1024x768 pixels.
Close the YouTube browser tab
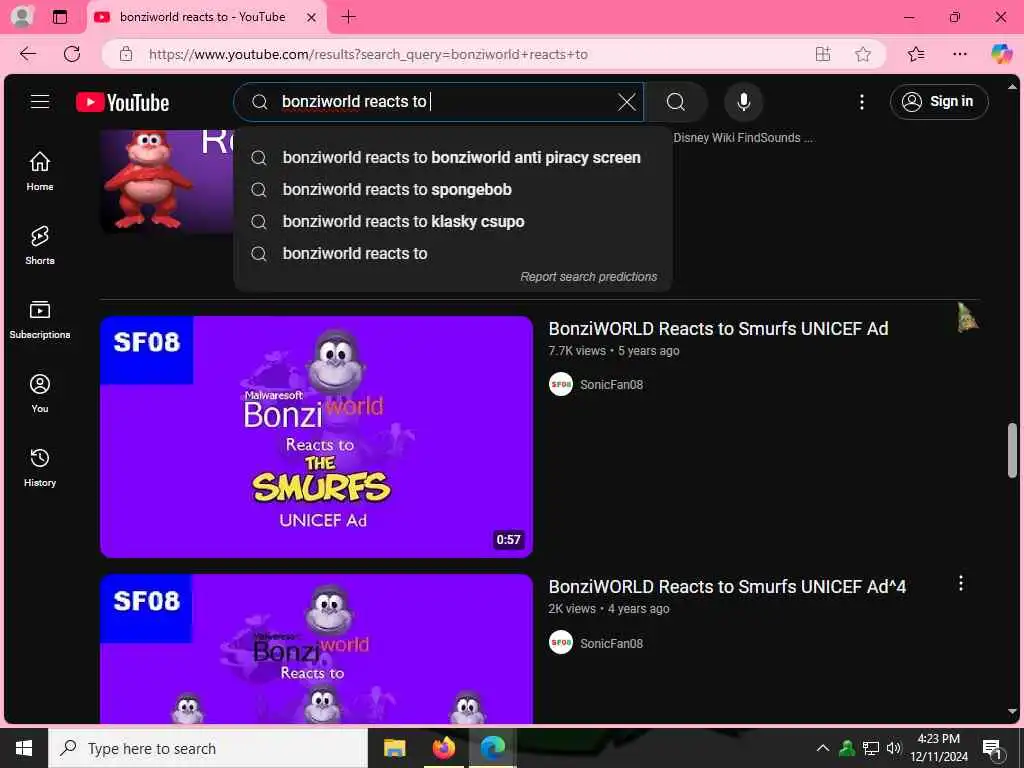pyautogui.click(x=312, y=18)
